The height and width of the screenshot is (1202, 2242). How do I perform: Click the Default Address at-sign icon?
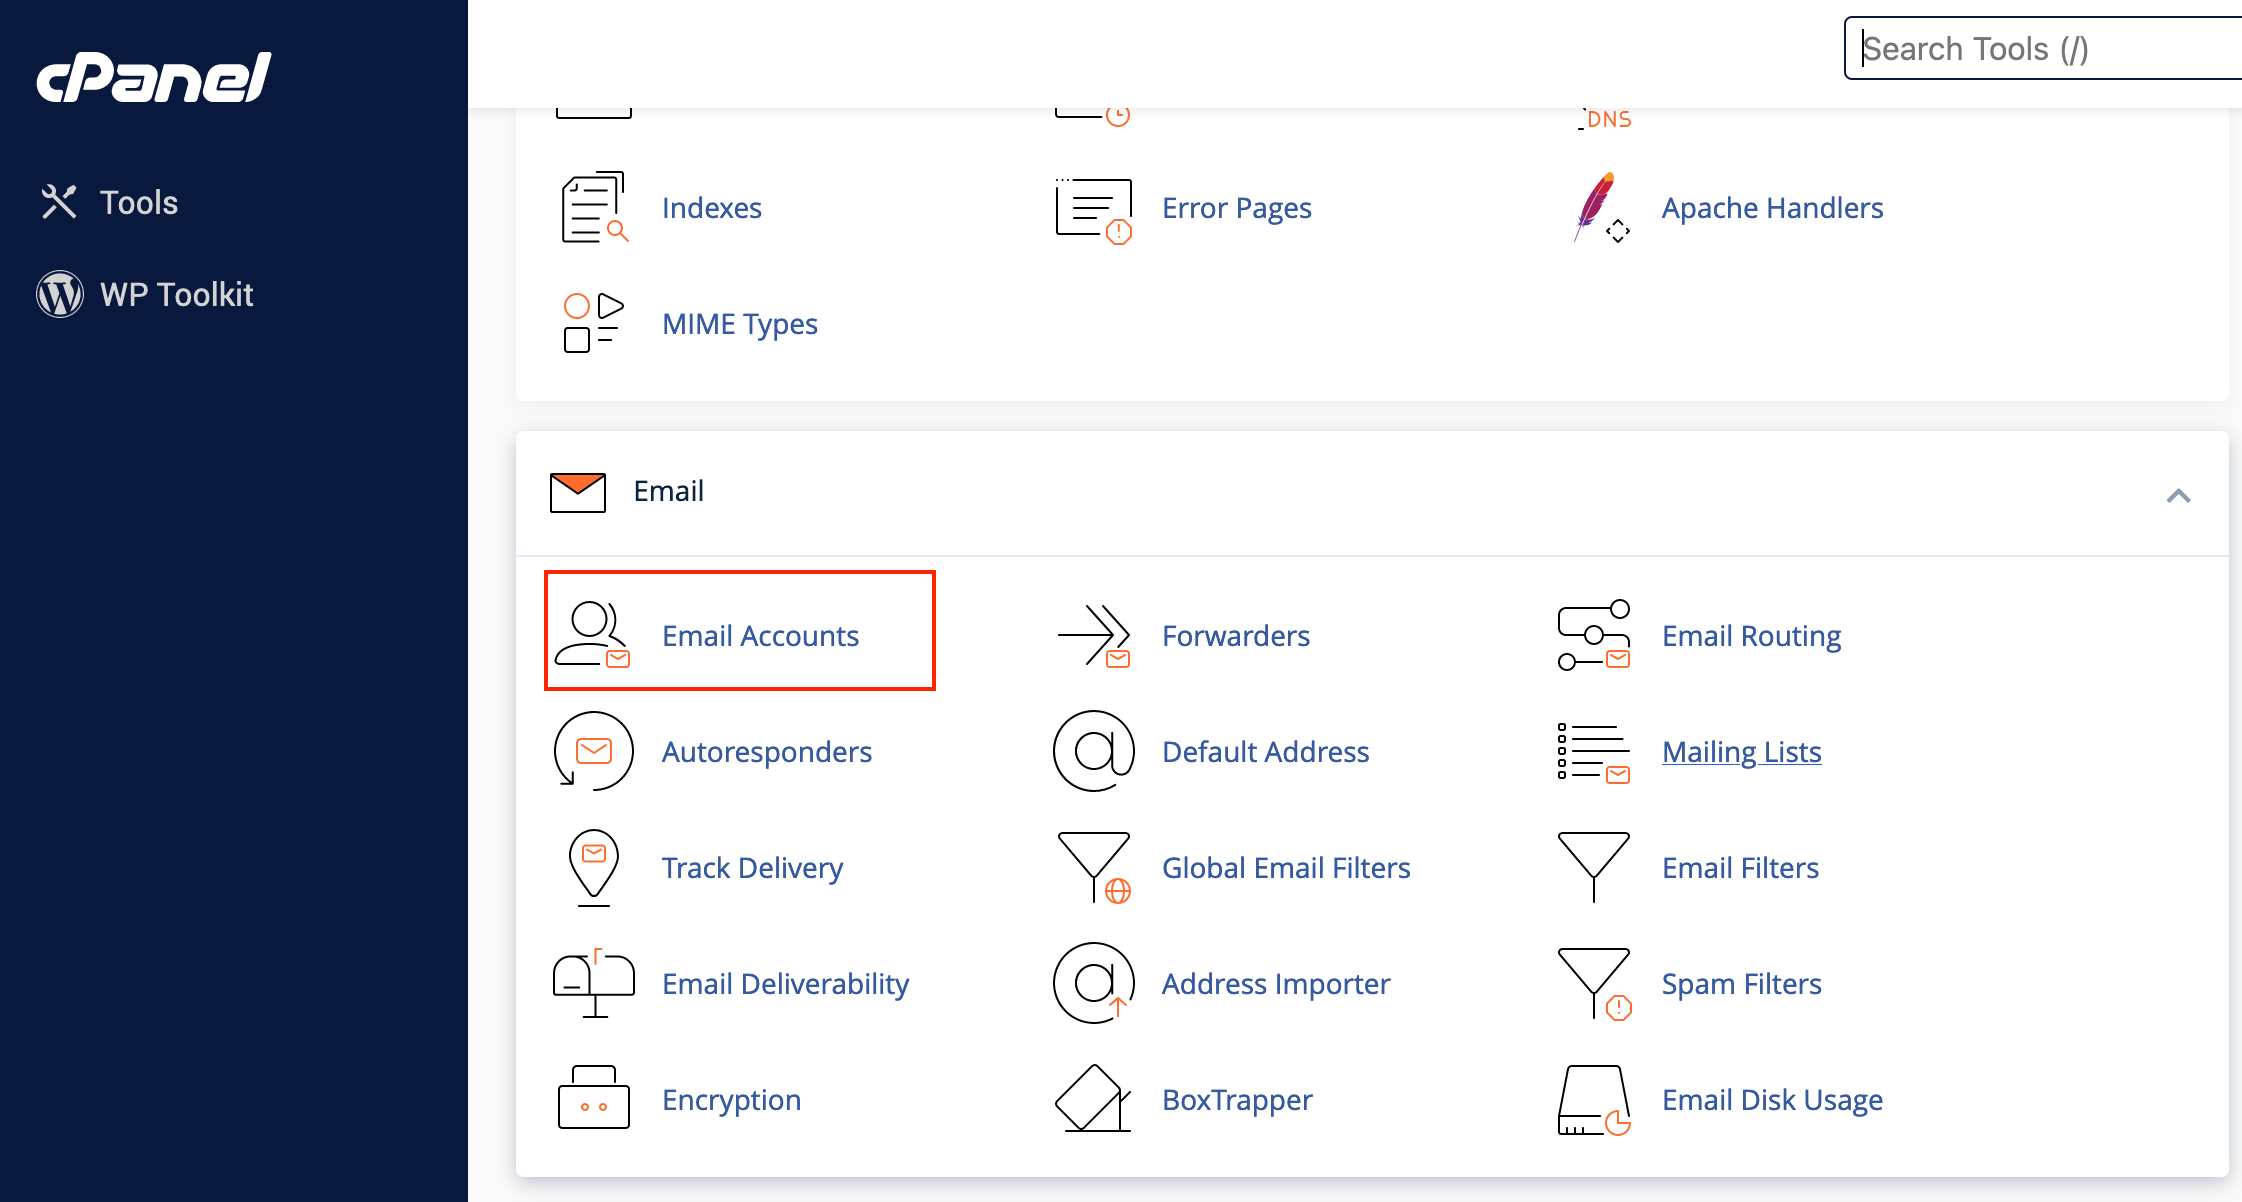tap(1094, 751)
